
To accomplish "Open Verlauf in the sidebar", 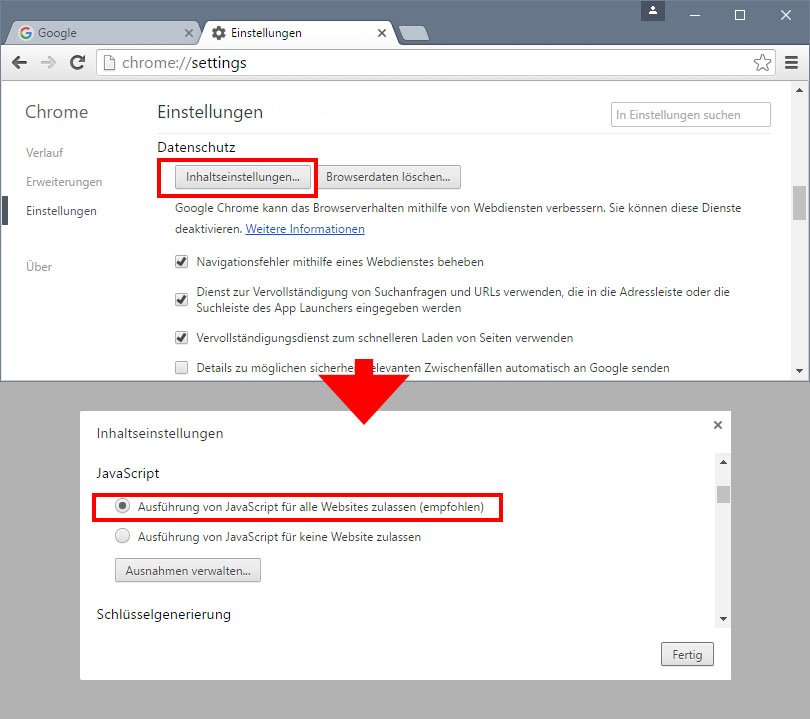I will click(x=44, y=152).
